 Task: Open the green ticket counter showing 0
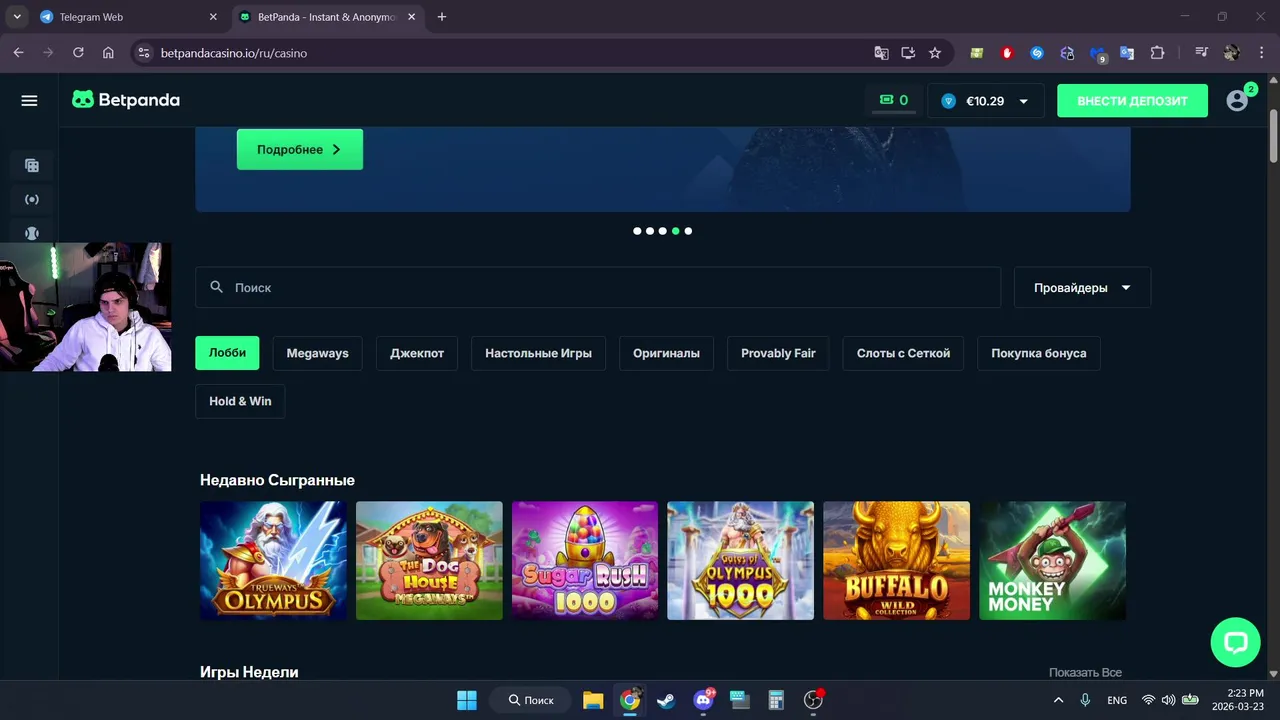(893, 100)
